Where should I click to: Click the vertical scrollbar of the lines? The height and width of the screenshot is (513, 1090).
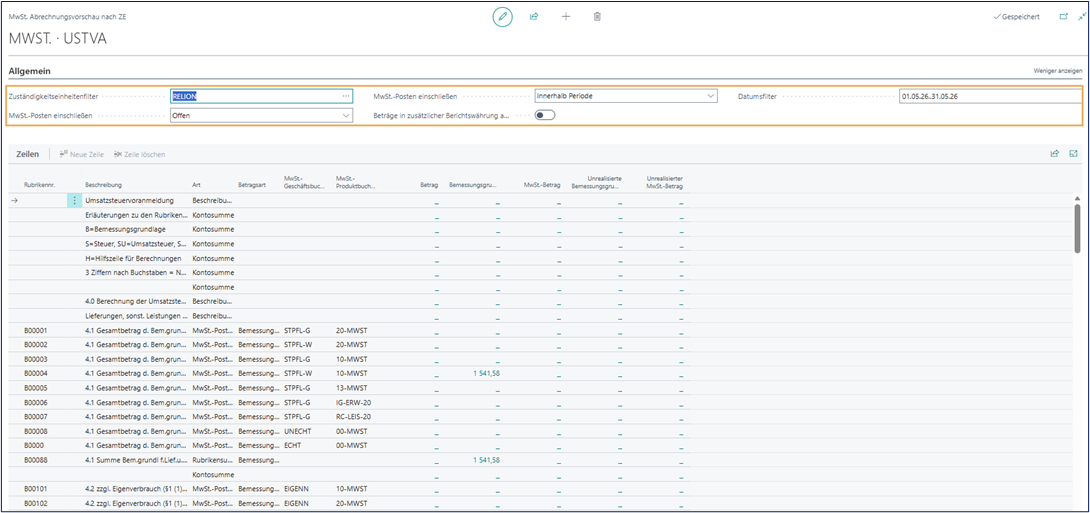(1077, 229)
